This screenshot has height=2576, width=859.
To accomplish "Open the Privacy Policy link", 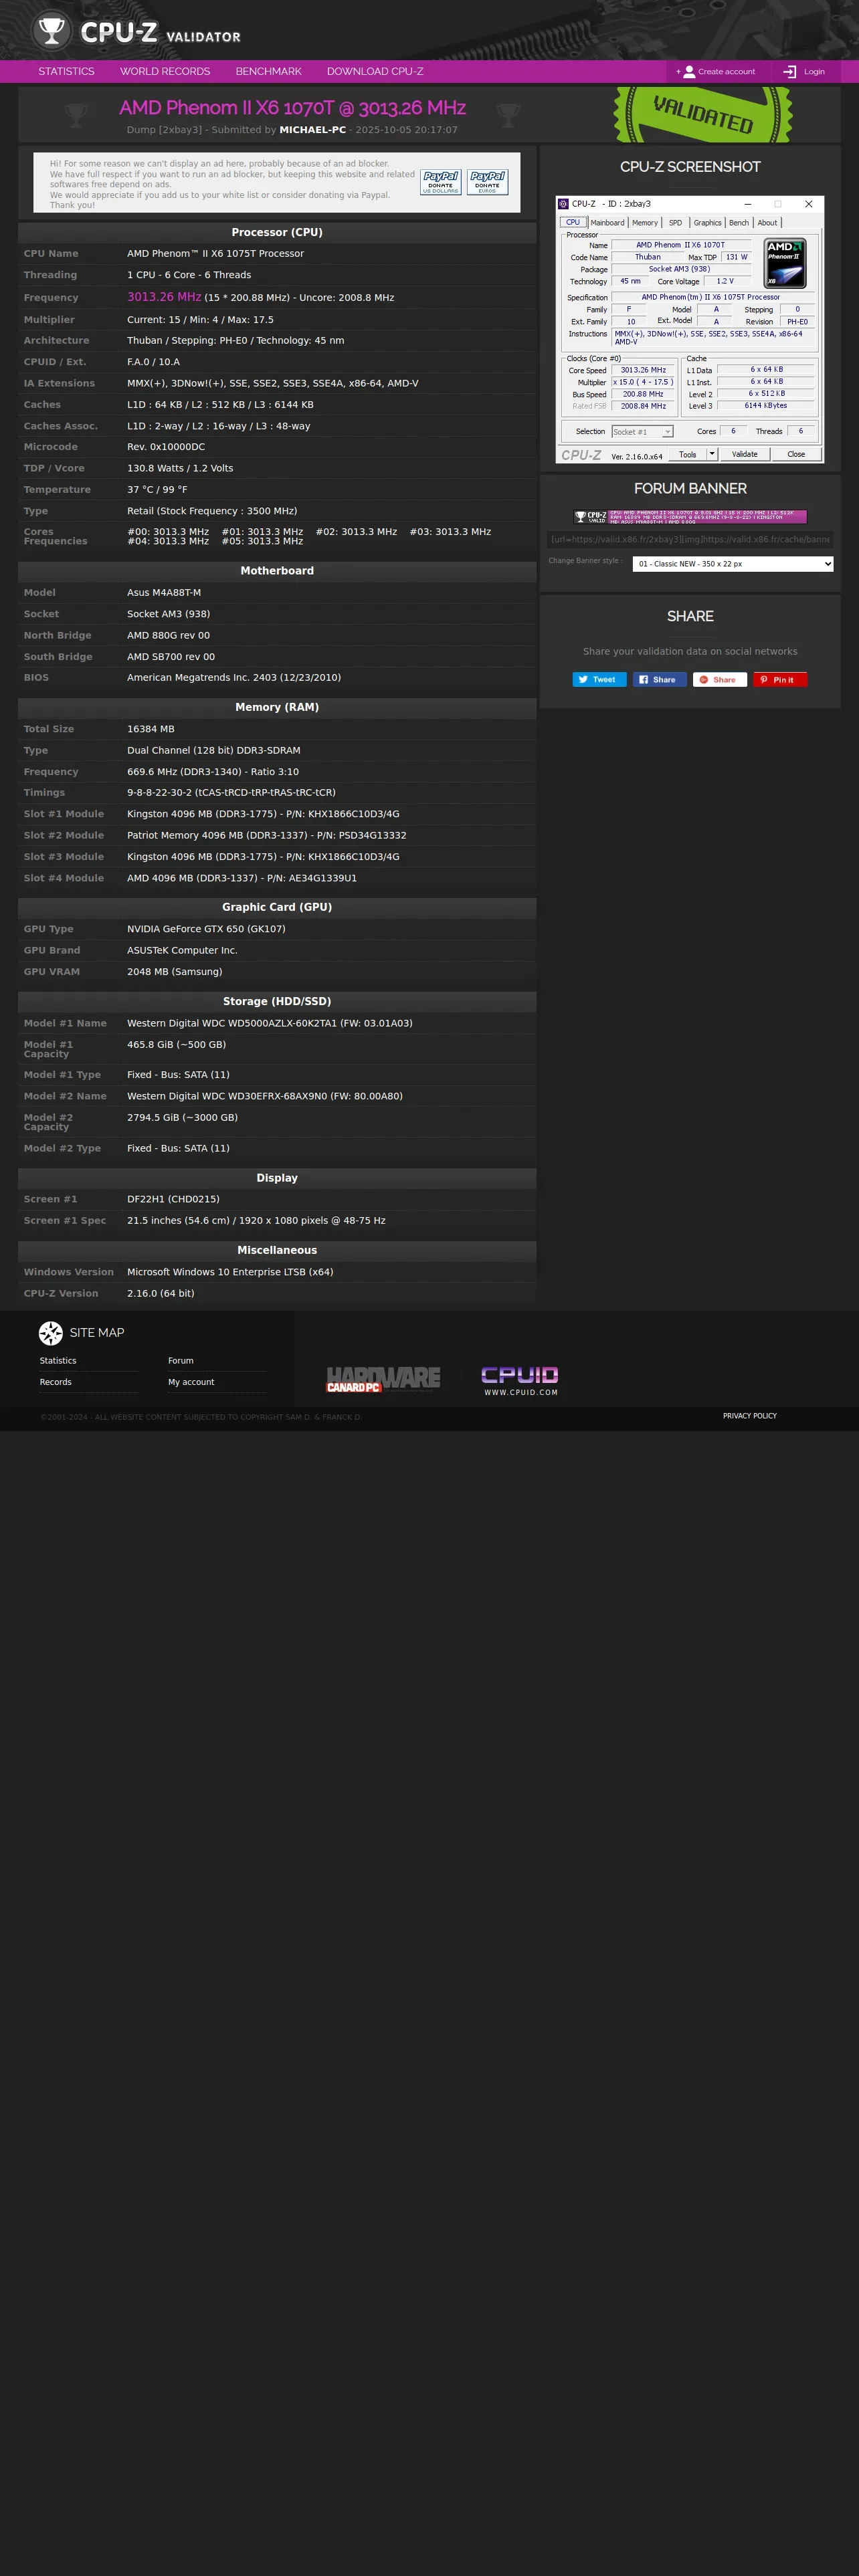I will [750, 1416].
